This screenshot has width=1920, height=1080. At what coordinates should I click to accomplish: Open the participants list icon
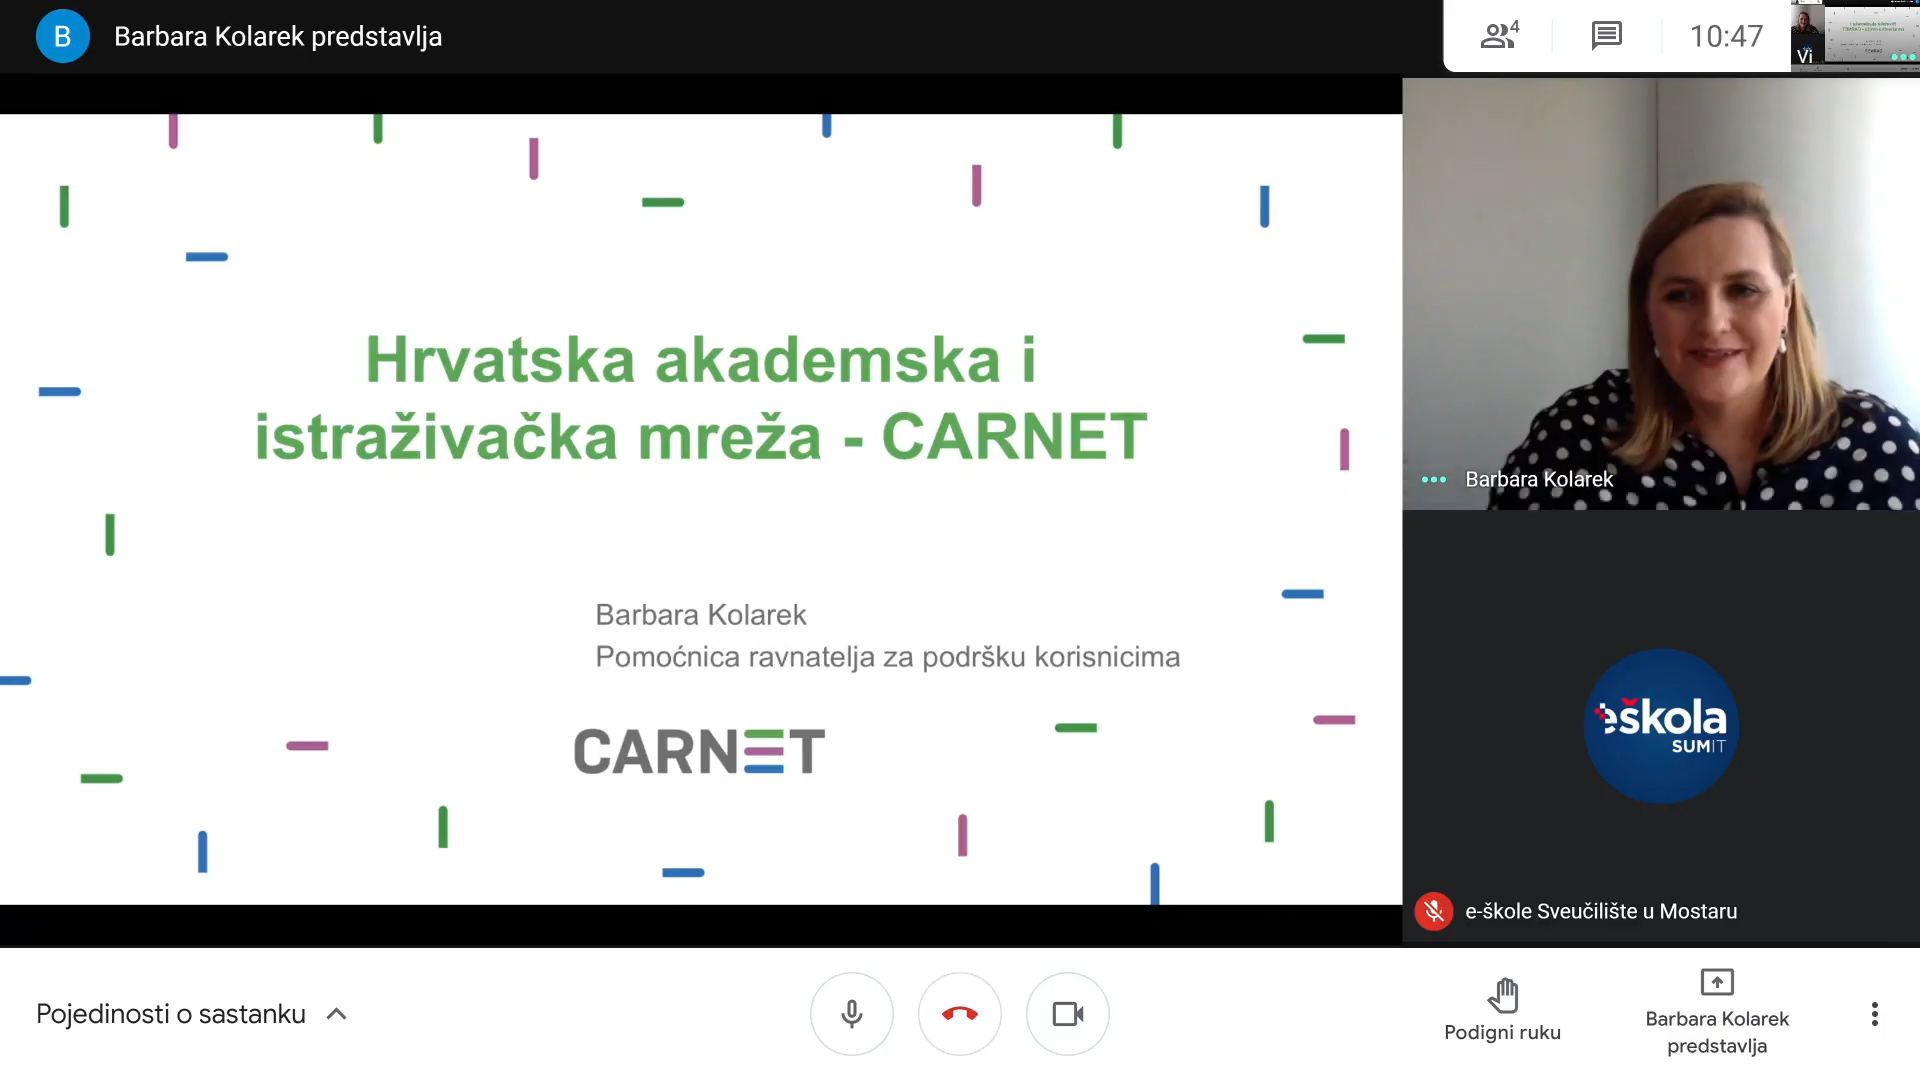[1499, 36]
